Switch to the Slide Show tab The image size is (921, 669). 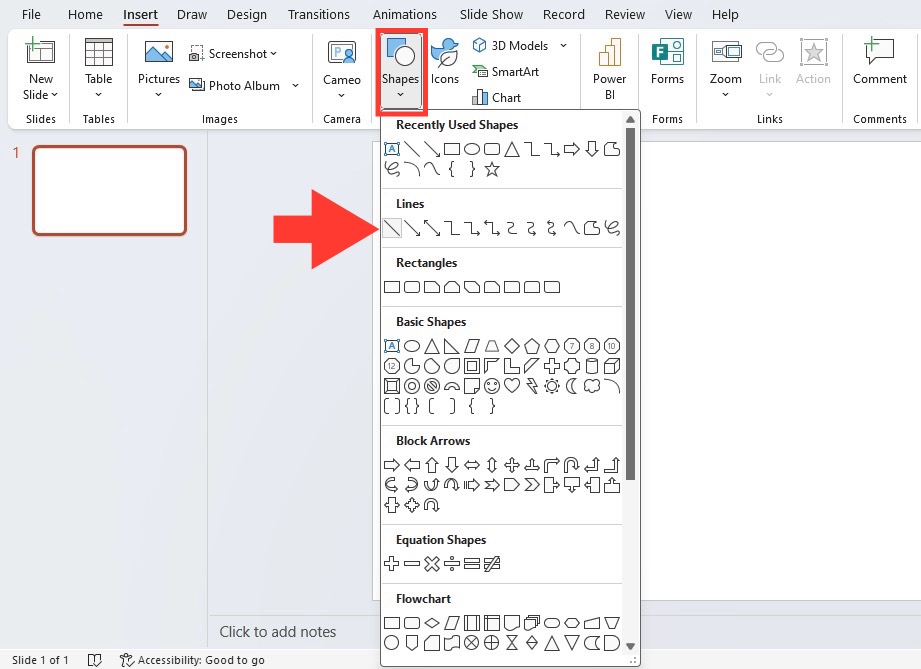(491, 15)
